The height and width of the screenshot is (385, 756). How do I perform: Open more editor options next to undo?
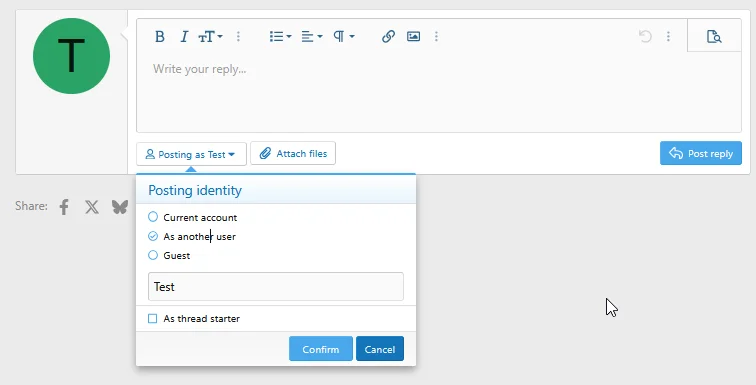[x=668, y=37]
